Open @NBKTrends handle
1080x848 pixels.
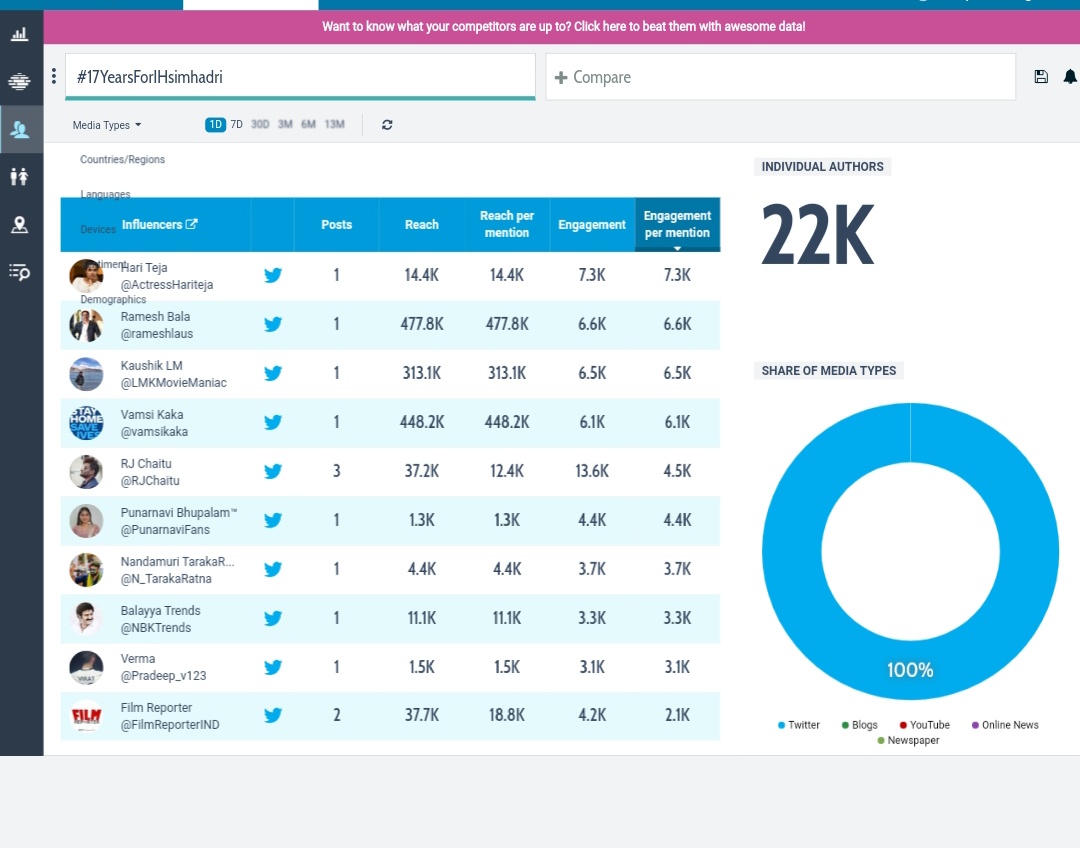pyautogui.click(x=156, y=628)
